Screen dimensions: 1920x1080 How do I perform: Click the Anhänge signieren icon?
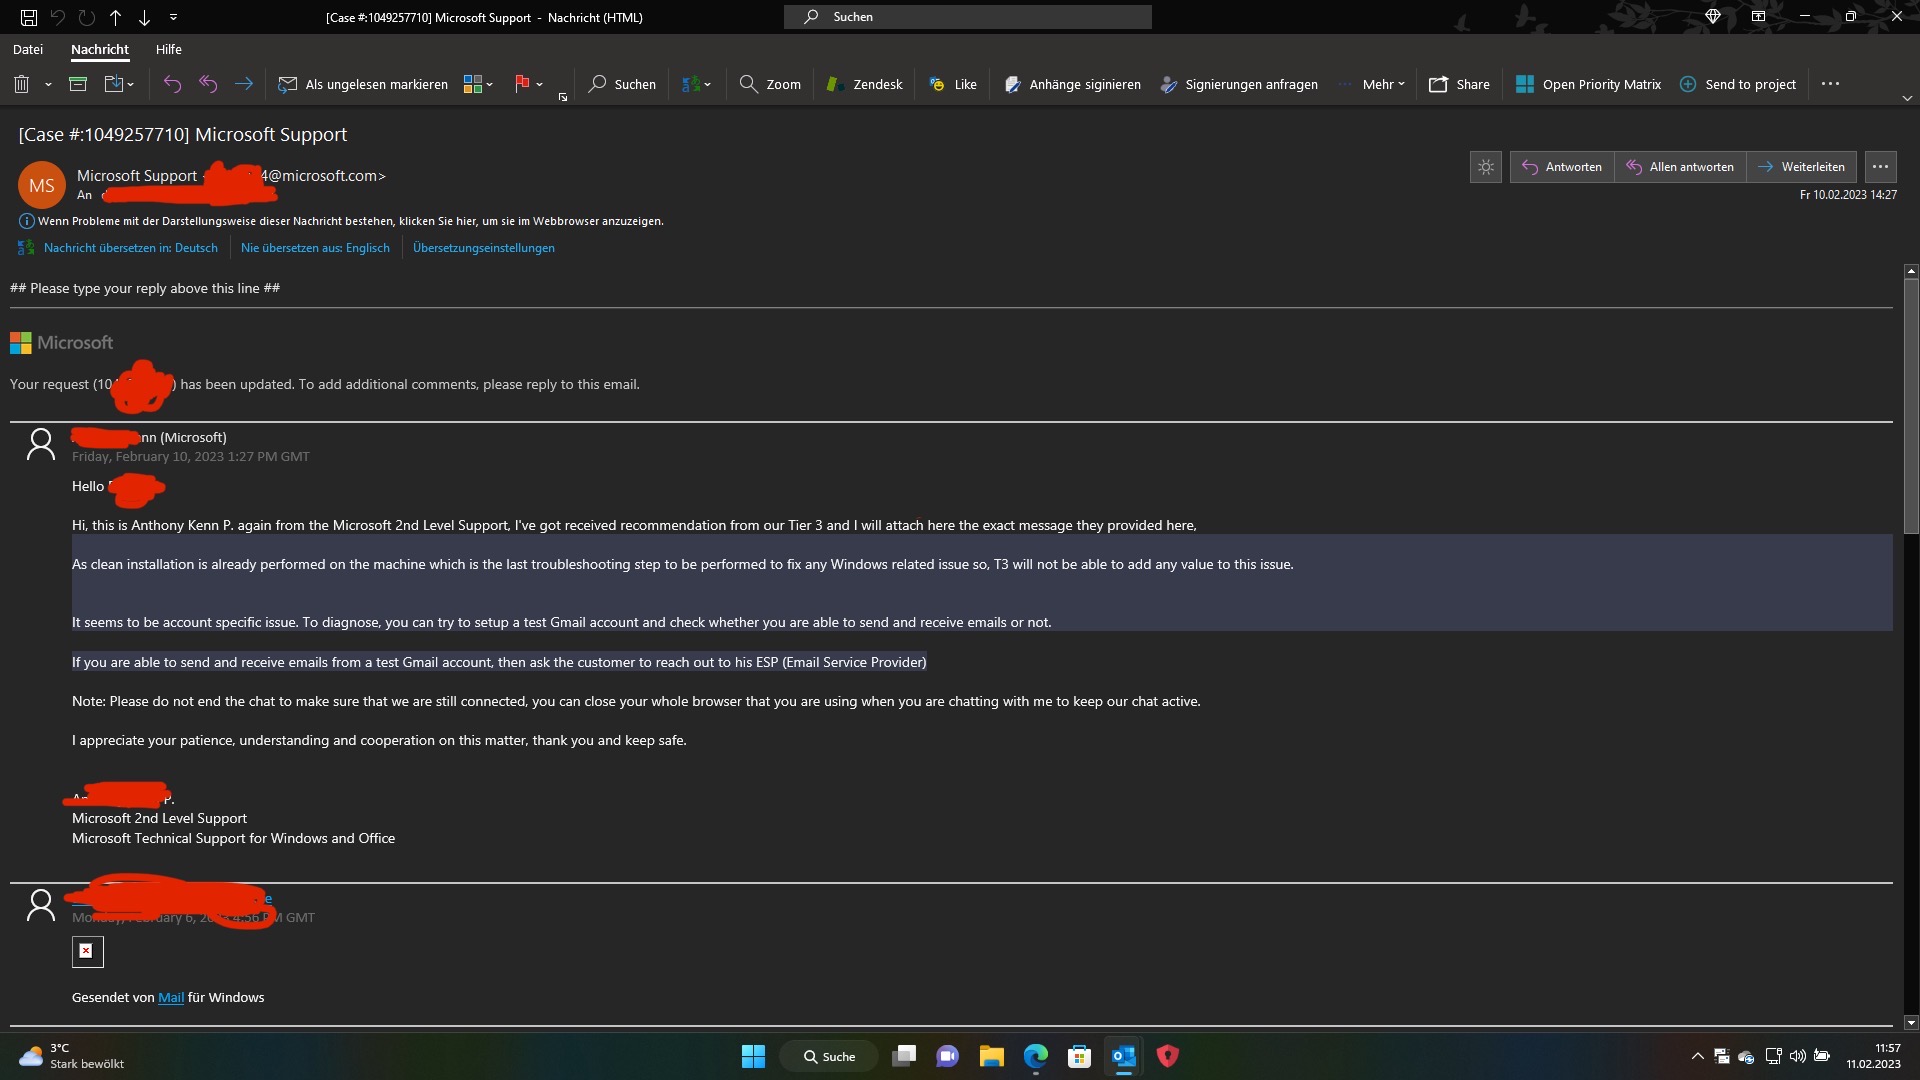(1012, 85)
